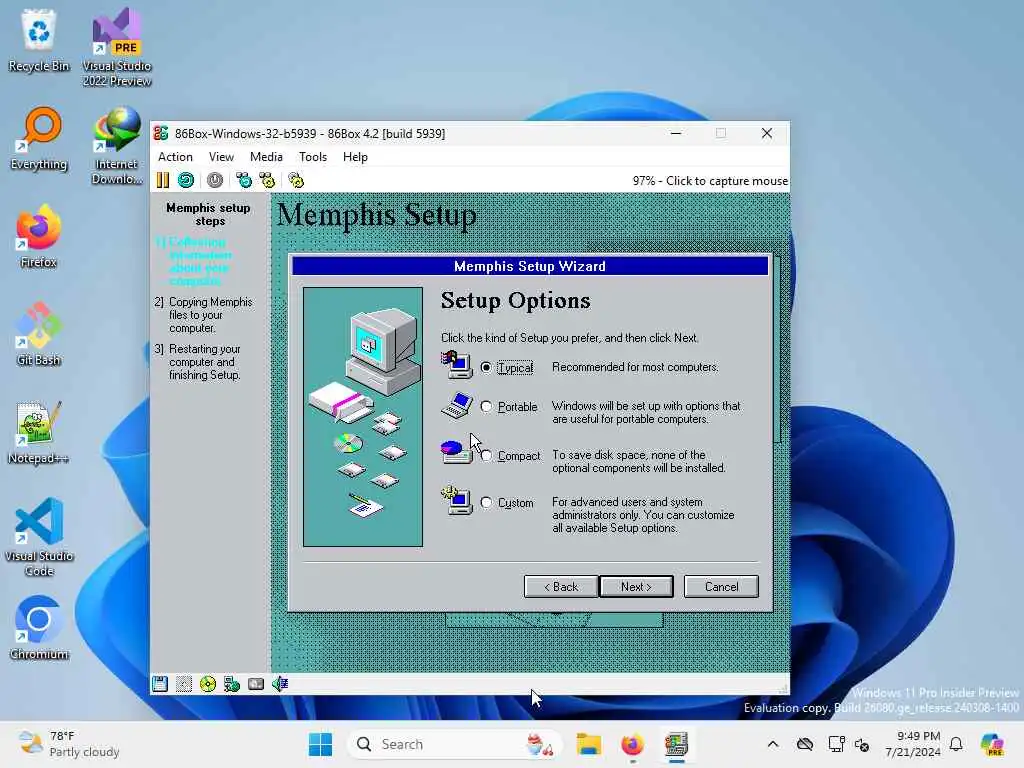Click the 'Memphis Setup Wizard' title bar
1024x768 pixels.
(530, 266)
